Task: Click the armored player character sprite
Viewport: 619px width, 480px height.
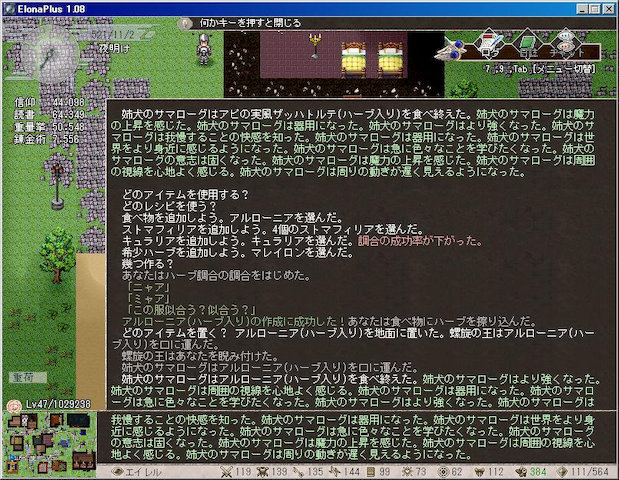Action: click(x=204, y=49)
